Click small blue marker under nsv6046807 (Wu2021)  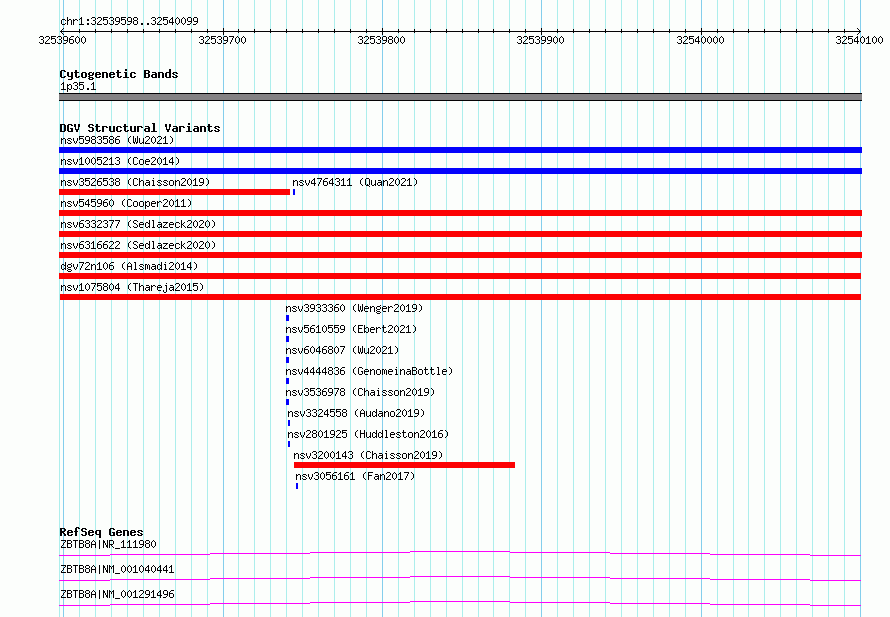287,360
